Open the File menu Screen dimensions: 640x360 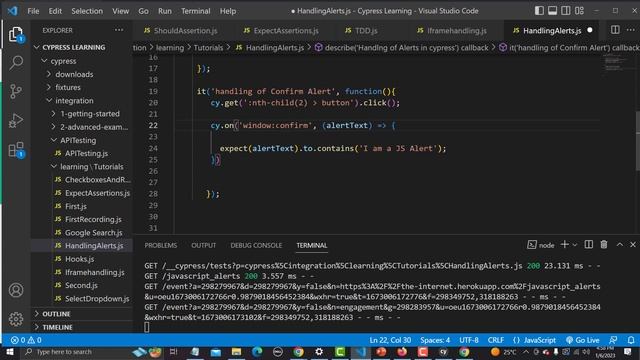(x=33, y=11)
